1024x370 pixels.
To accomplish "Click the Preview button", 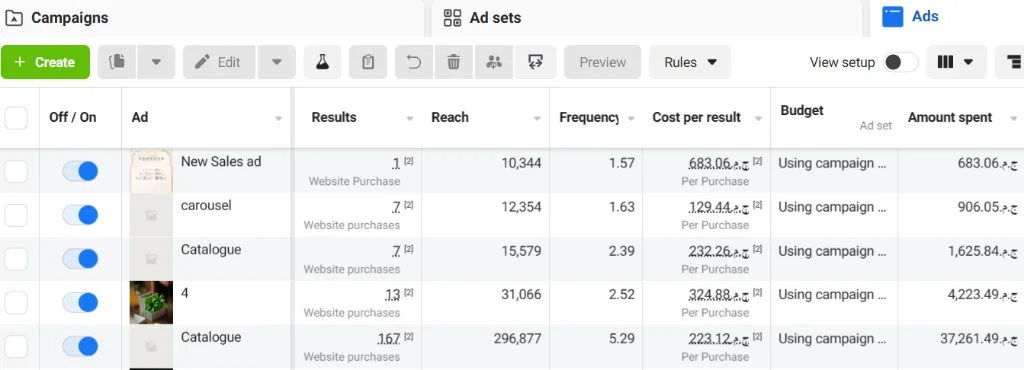I will pos(603,62).
